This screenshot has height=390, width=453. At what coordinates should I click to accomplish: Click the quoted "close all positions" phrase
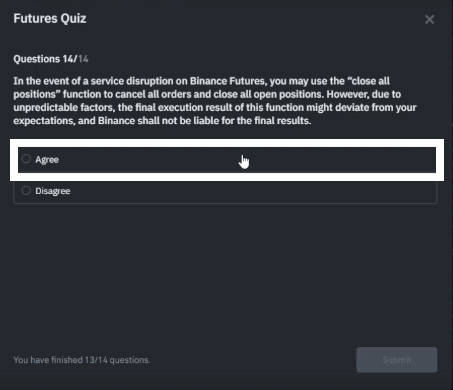coord(201,88)
